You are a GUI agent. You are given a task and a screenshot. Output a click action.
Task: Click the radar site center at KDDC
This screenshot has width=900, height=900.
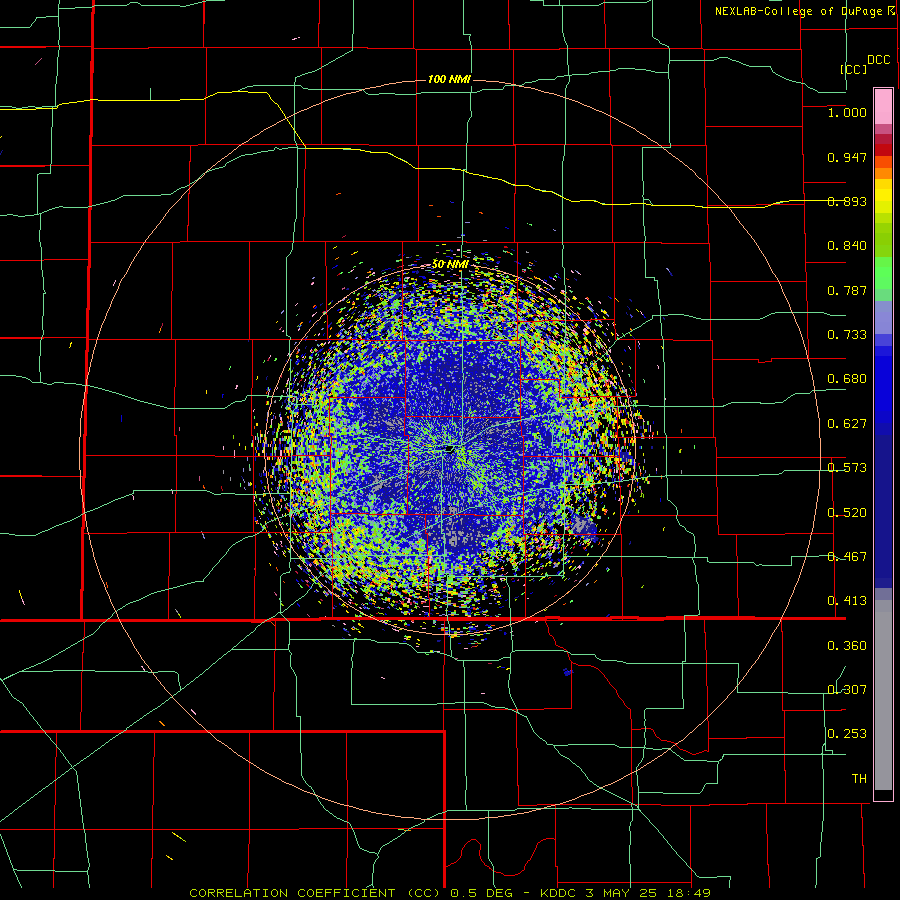[x=448, y=449]
